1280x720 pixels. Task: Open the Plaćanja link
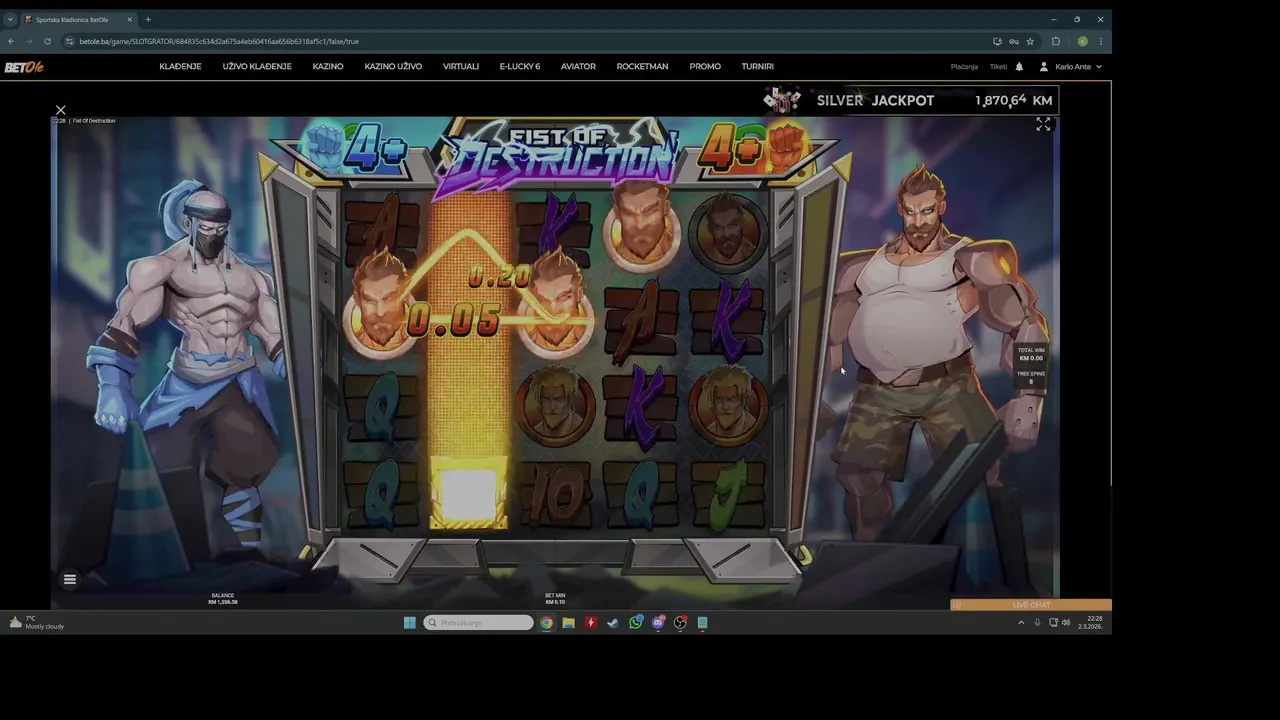point(964,67)
